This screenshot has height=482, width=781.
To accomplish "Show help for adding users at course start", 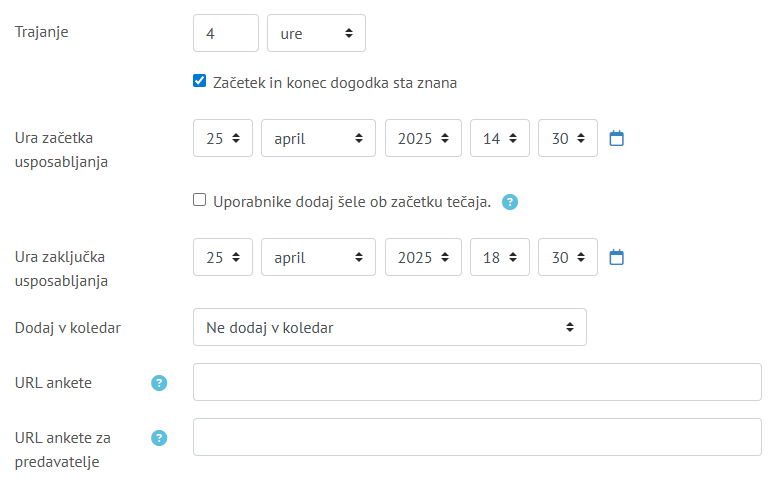I will tap(510, 202).
